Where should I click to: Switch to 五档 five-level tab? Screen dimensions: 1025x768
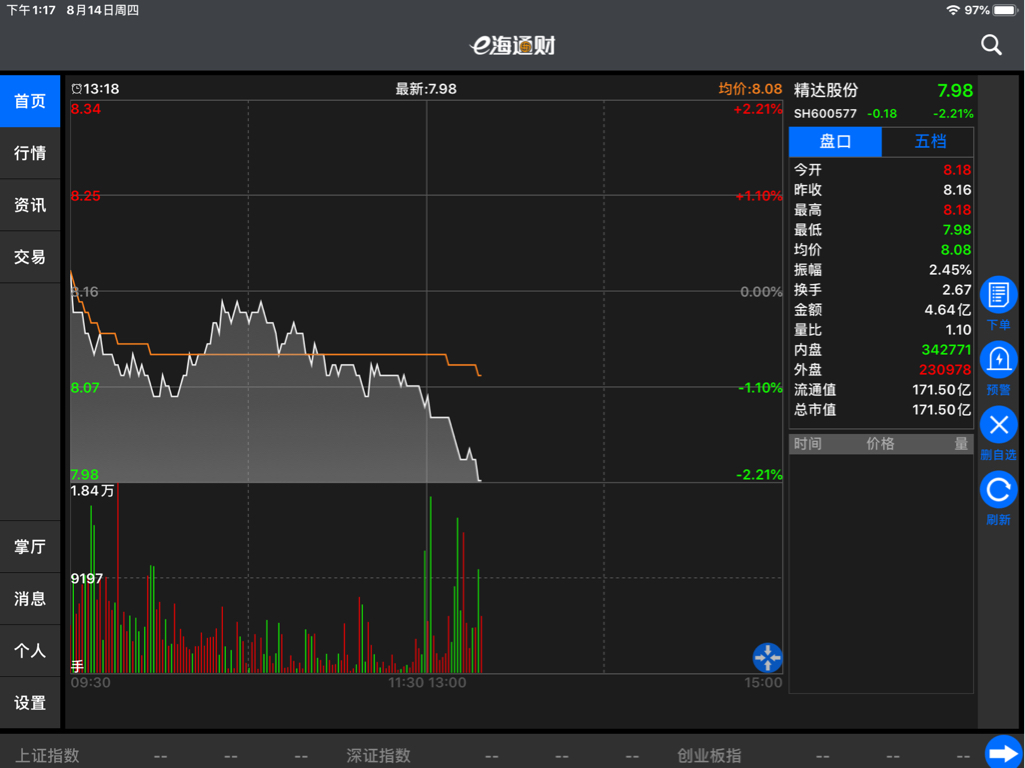pyautogui.click(x=928, y=142)
